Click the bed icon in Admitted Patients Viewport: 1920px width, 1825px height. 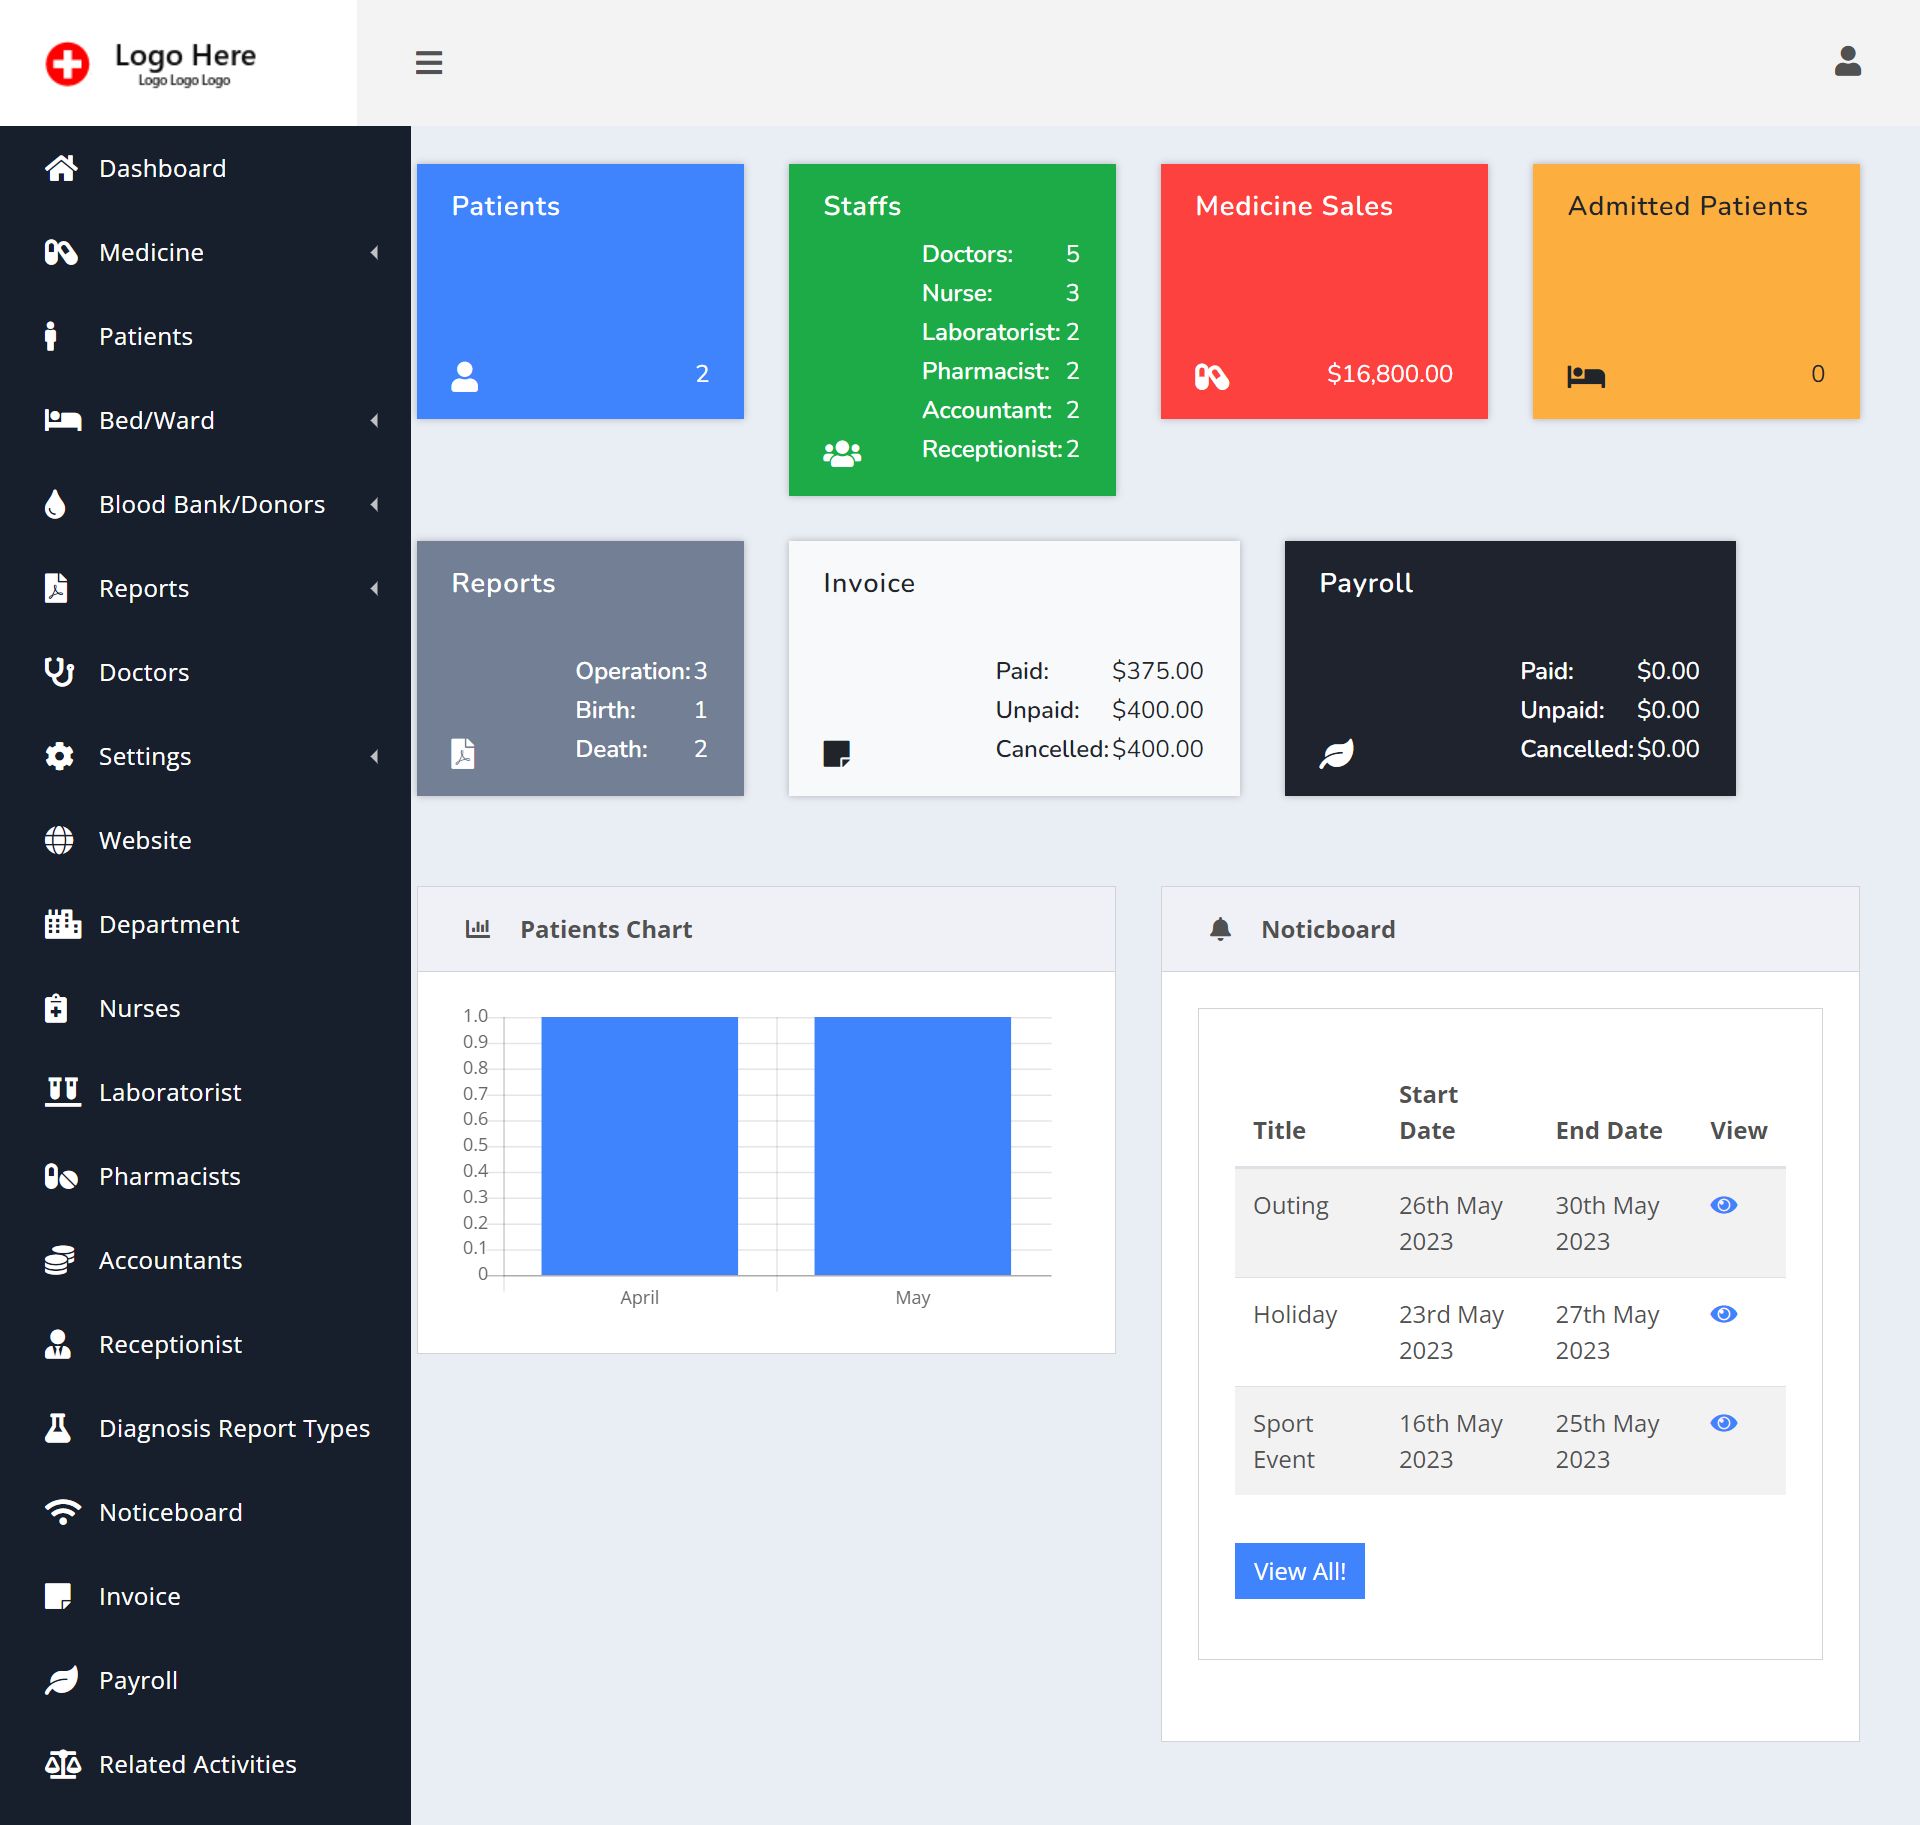pyautogui.click(x=1585, y=376)
